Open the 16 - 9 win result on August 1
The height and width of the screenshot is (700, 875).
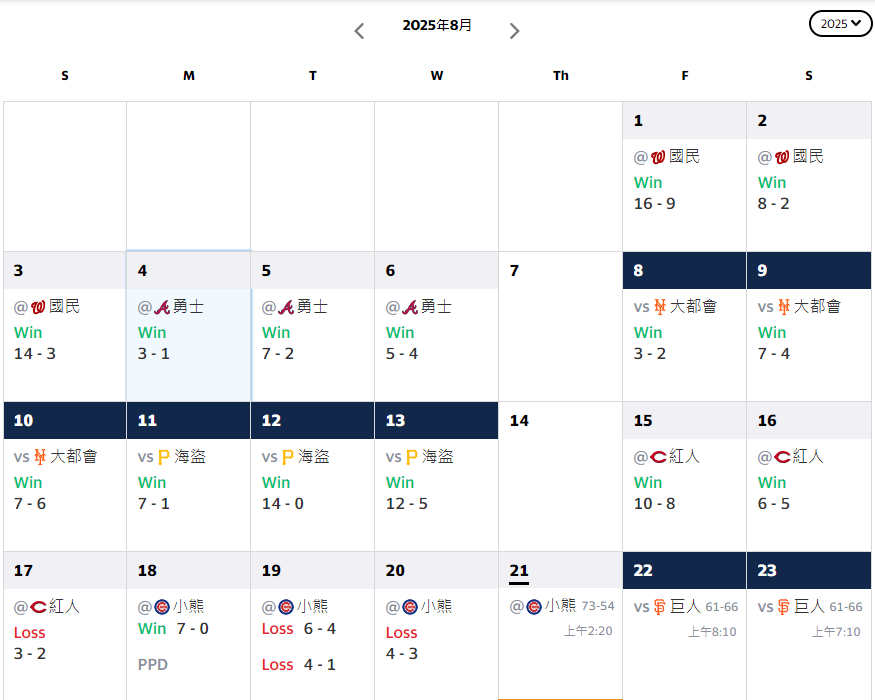tap(654, 204)
